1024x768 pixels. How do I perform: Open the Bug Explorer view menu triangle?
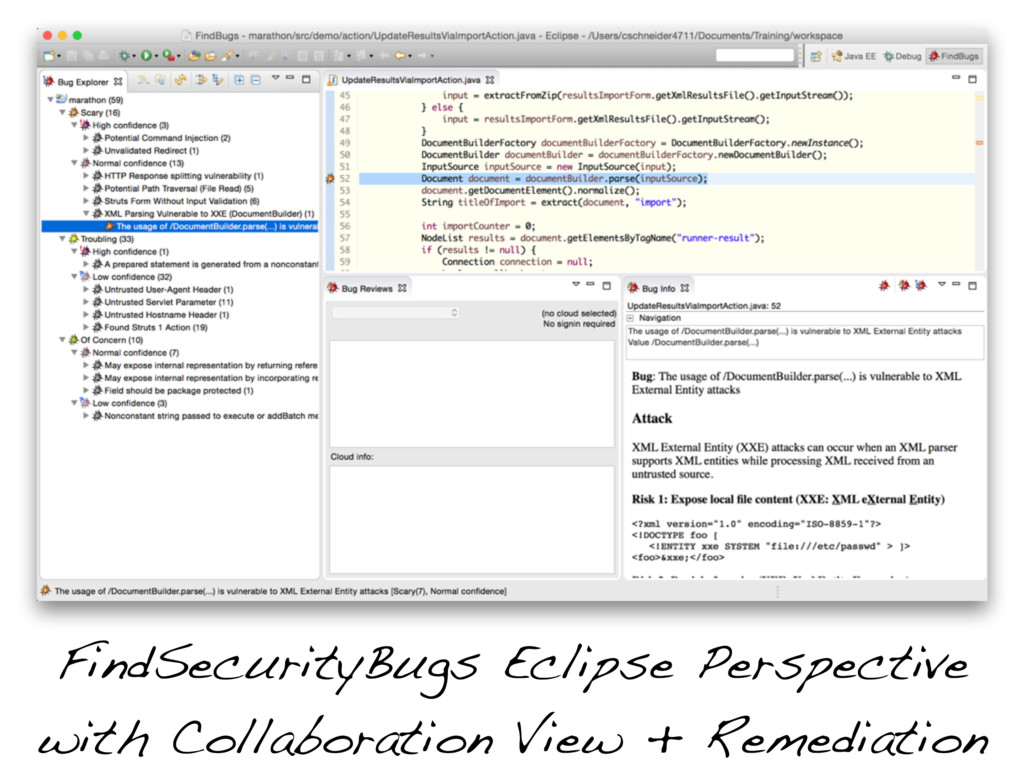276,78
